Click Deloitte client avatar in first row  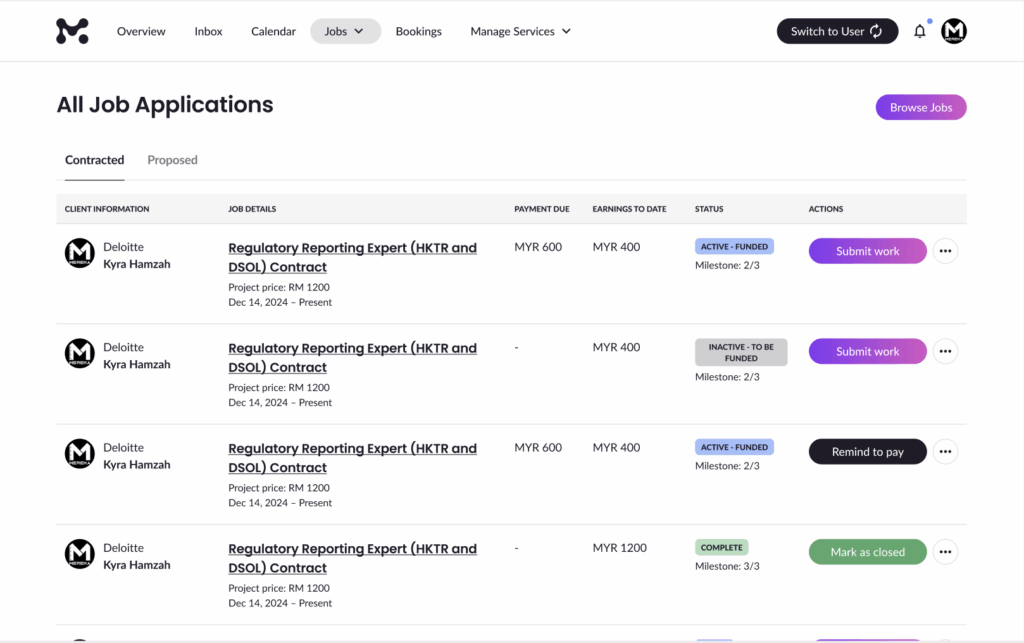coord(80,253)
